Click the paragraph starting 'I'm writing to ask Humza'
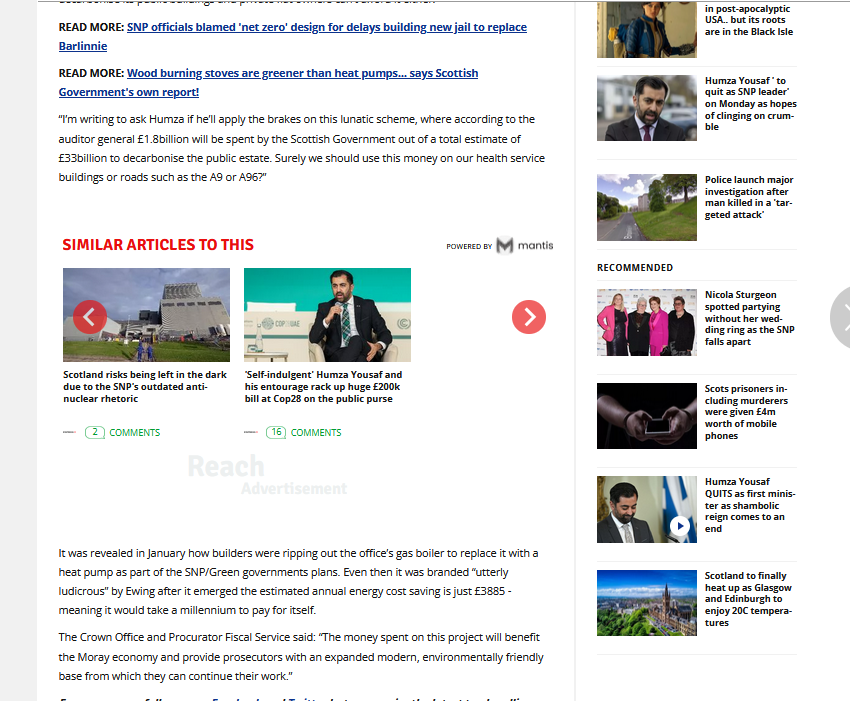 coord(301,148)
